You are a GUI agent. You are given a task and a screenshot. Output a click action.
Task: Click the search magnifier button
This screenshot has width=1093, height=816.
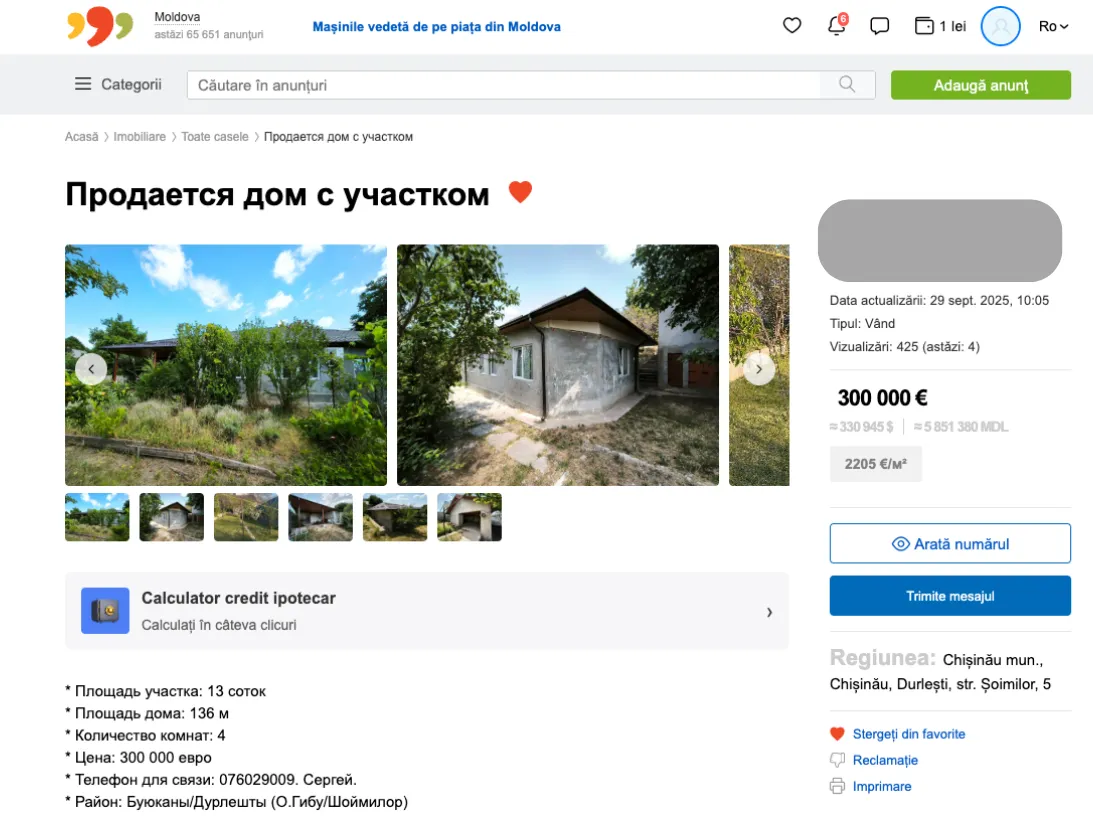coord(847,85)
